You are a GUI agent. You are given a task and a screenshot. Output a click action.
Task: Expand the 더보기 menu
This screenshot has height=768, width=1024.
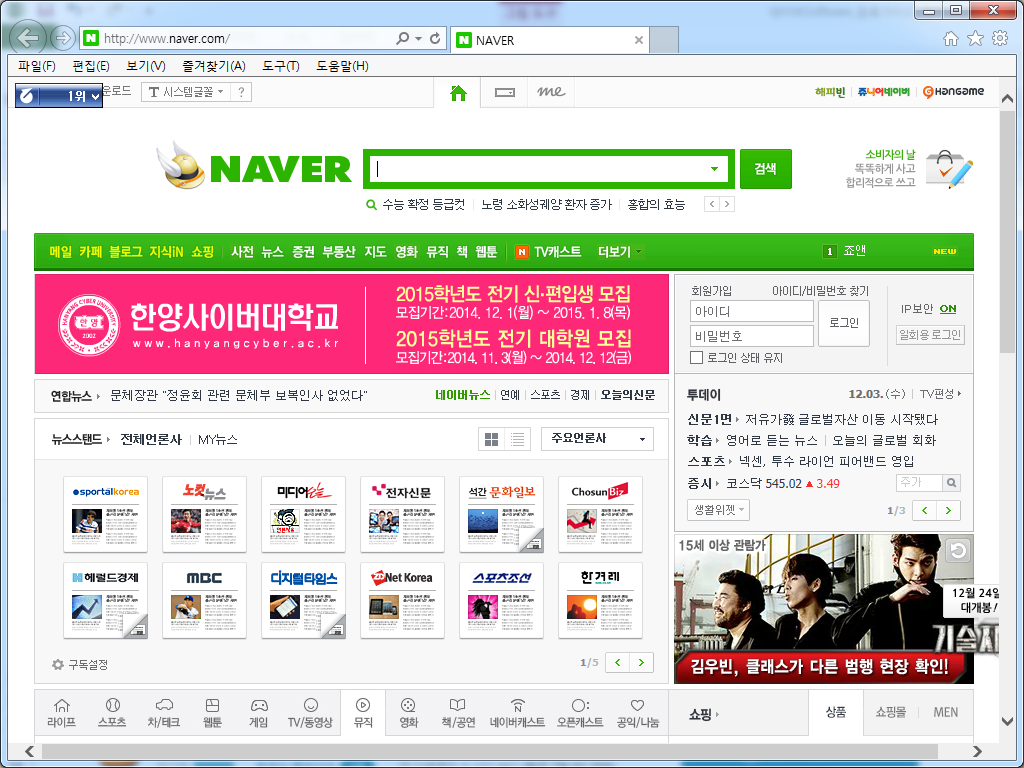pyautogui.click(x=620, y=251)
